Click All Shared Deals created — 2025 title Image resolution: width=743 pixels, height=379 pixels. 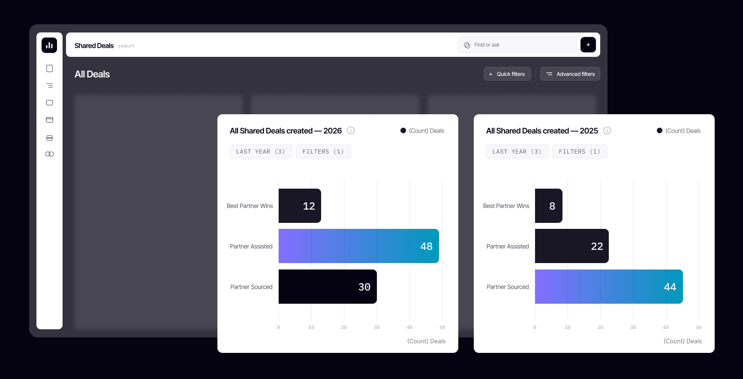[x=542, y=131]
